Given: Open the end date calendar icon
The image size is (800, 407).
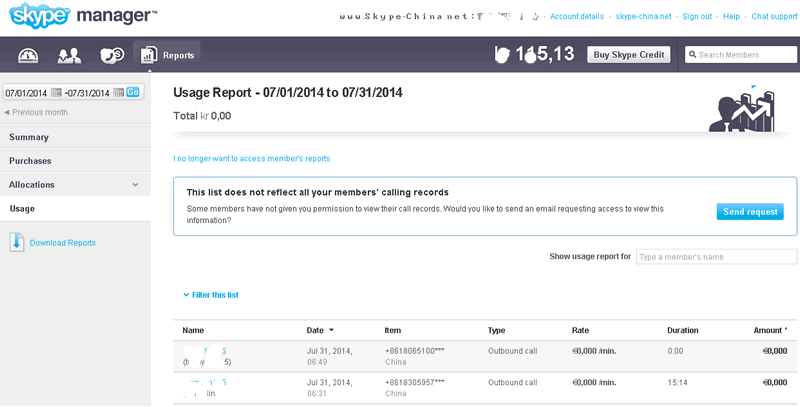Looking at the screenshot, I should tap(118, 92).
